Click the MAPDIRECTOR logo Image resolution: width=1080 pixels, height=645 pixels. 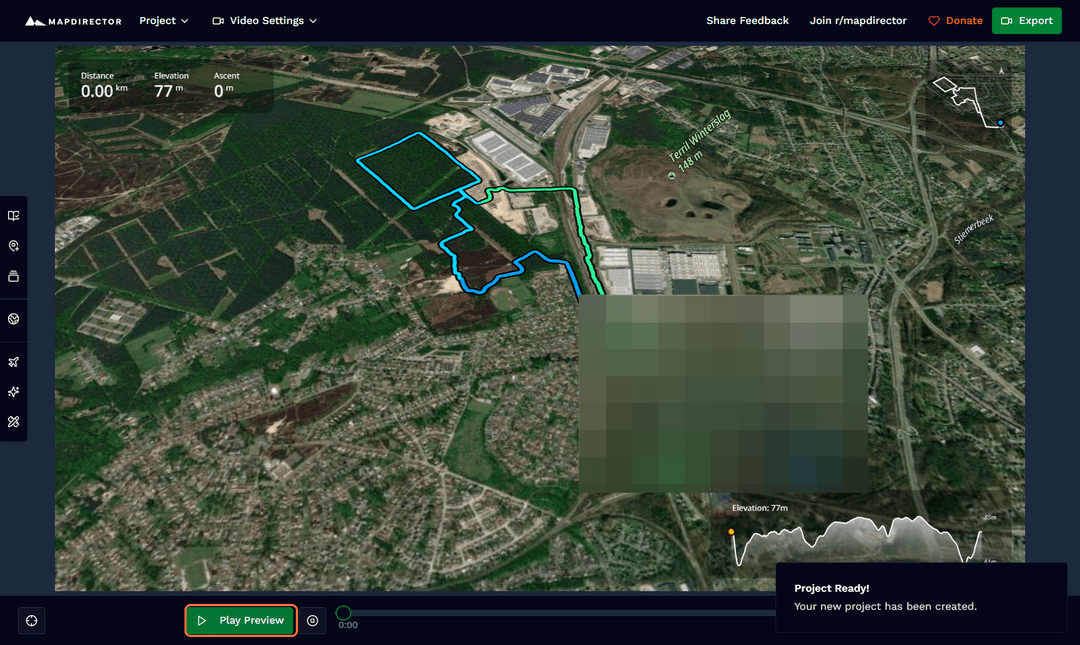pos(72,20)
